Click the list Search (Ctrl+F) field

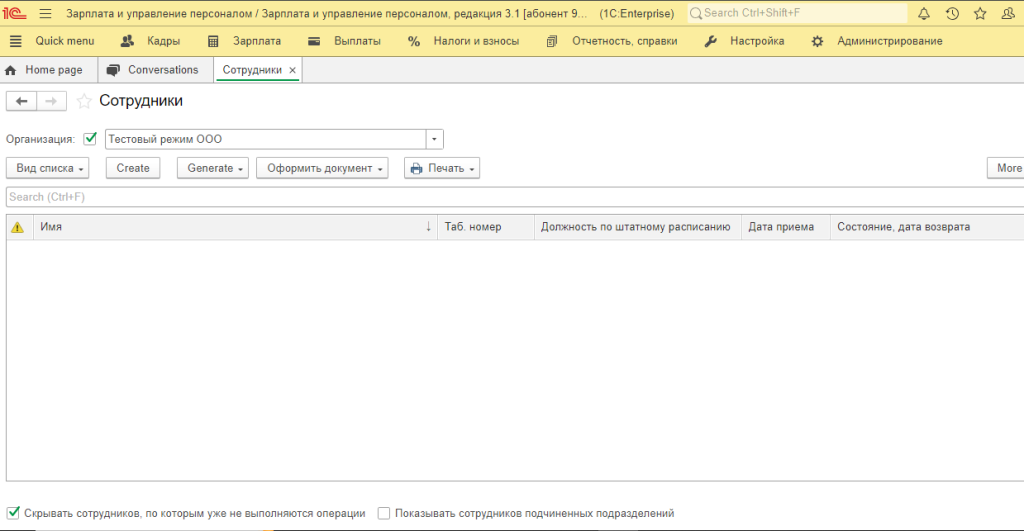click(x=500, y=197)
